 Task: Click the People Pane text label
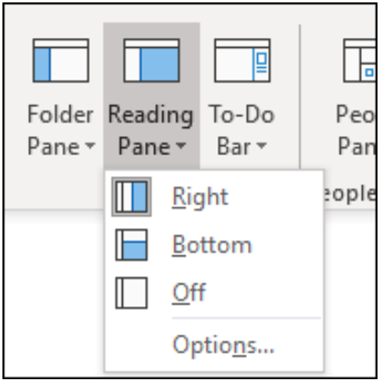356,130
